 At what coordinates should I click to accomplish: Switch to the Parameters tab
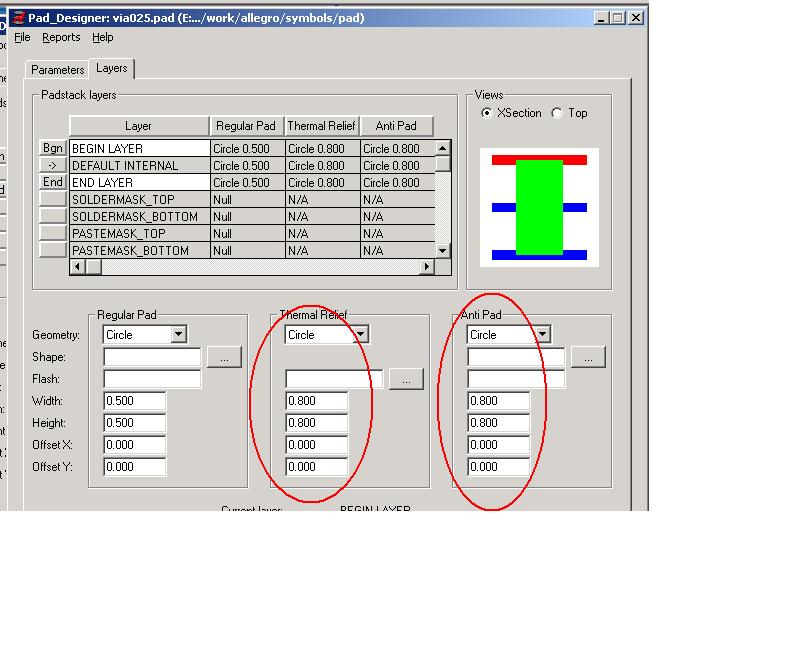pyautogui.click(x=57, y=70)
